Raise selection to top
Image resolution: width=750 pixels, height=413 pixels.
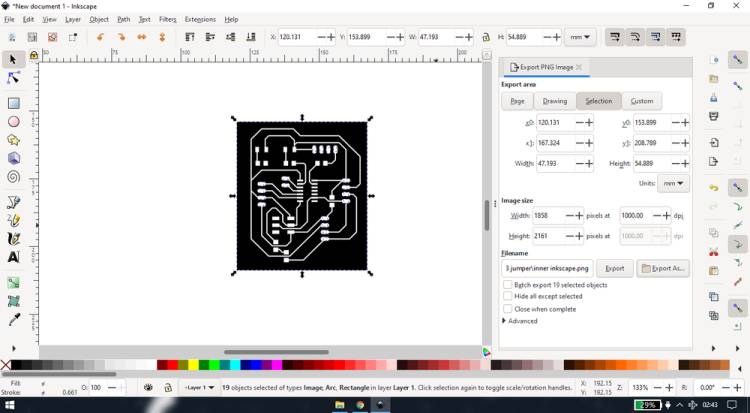tap(190, 37)
